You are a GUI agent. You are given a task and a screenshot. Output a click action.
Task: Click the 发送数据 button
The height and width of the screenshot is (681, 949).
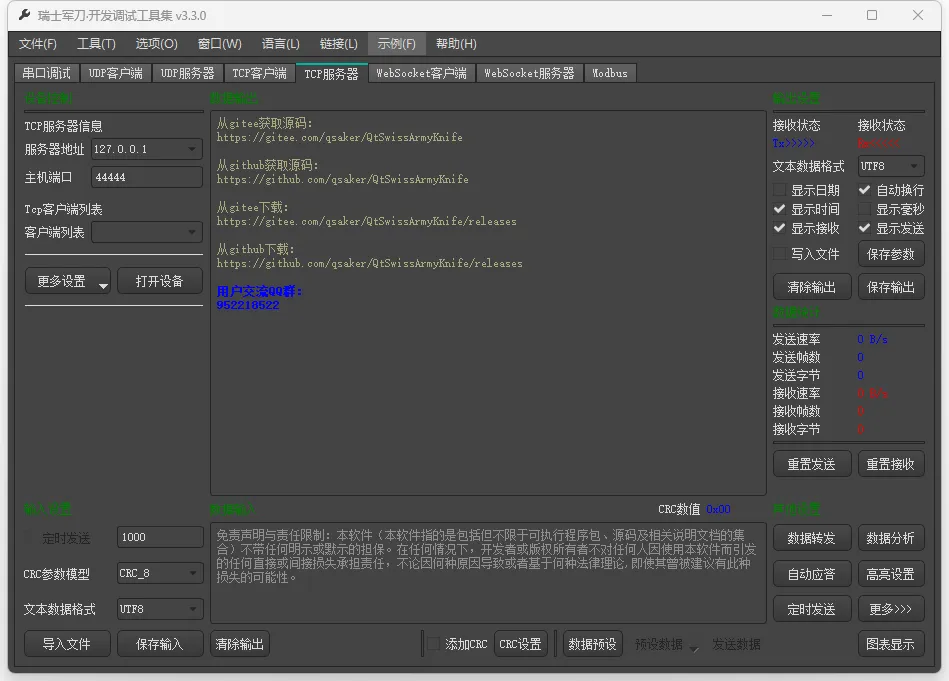point(736,644)
